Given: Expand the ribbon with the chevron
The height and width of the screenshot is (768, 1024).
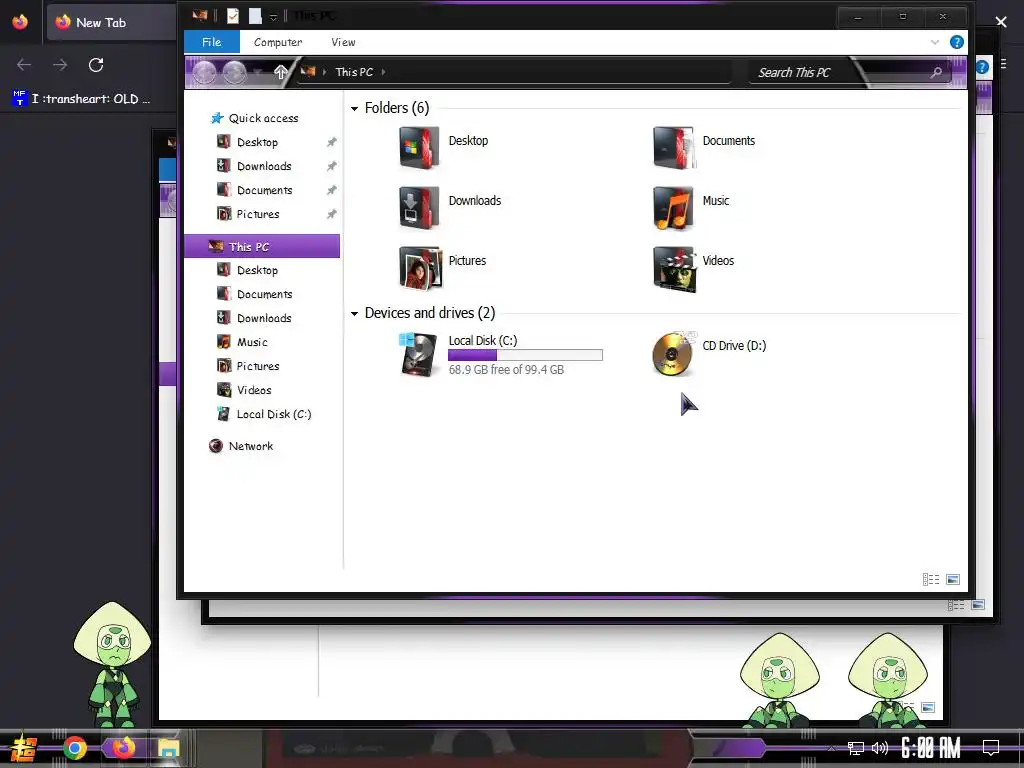Looking at the screenshot, I should tap(935, 42).
